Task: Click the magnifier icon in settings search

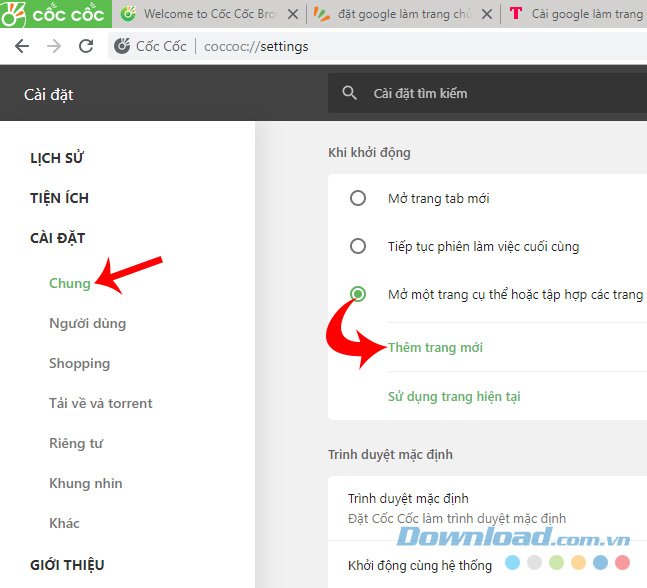Action: (x=349, y=93)
